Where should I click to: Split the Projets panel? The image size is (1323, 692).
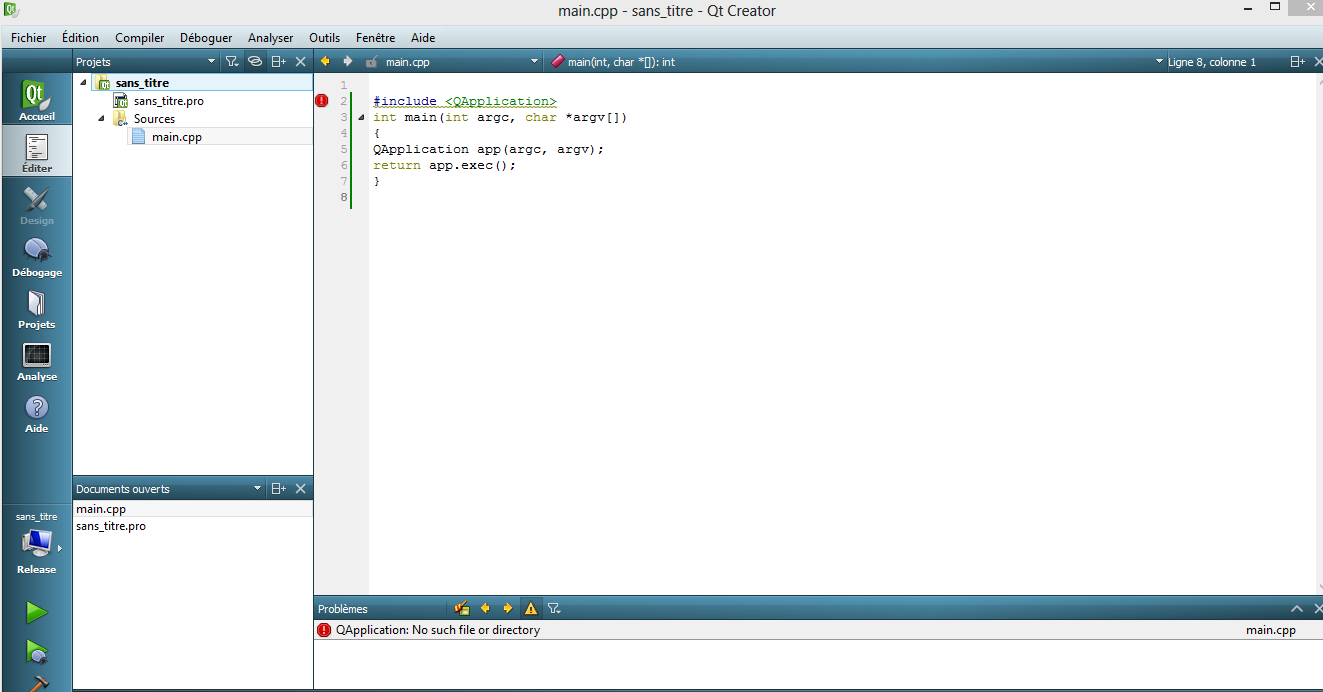(x=279, y=62)
